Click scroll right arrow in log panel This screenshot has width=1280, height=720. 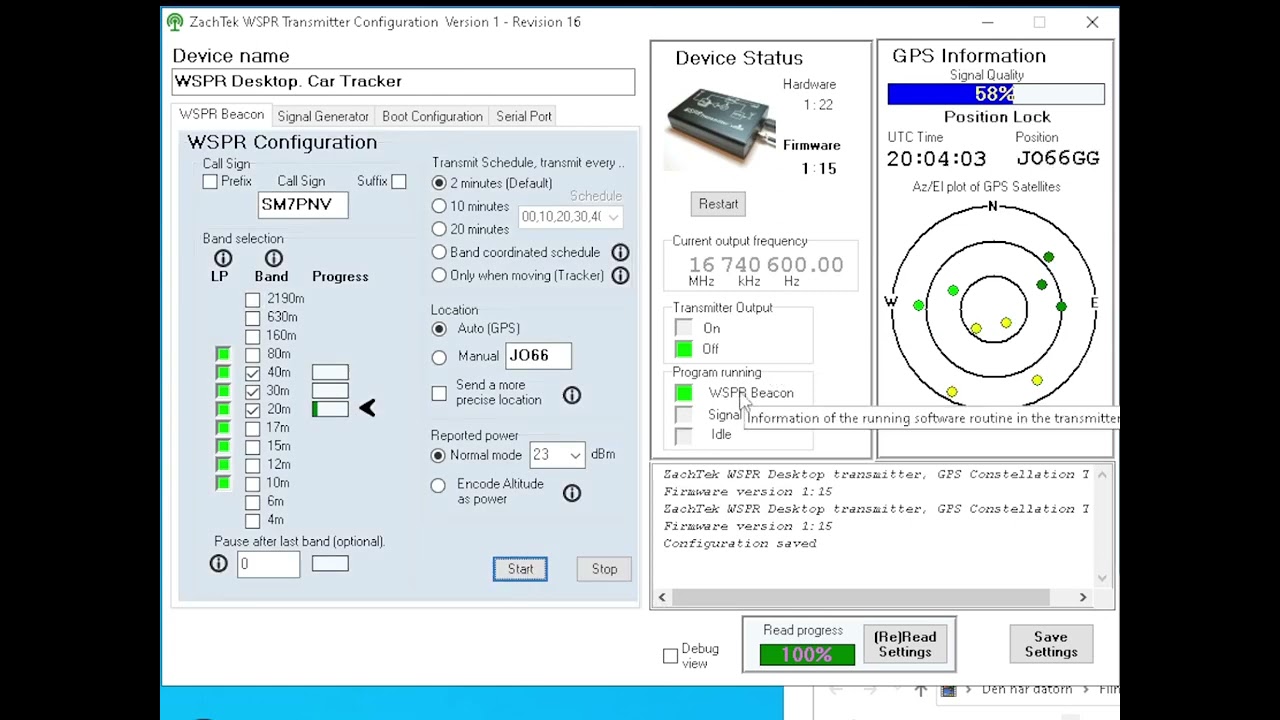pos(1082,597)
